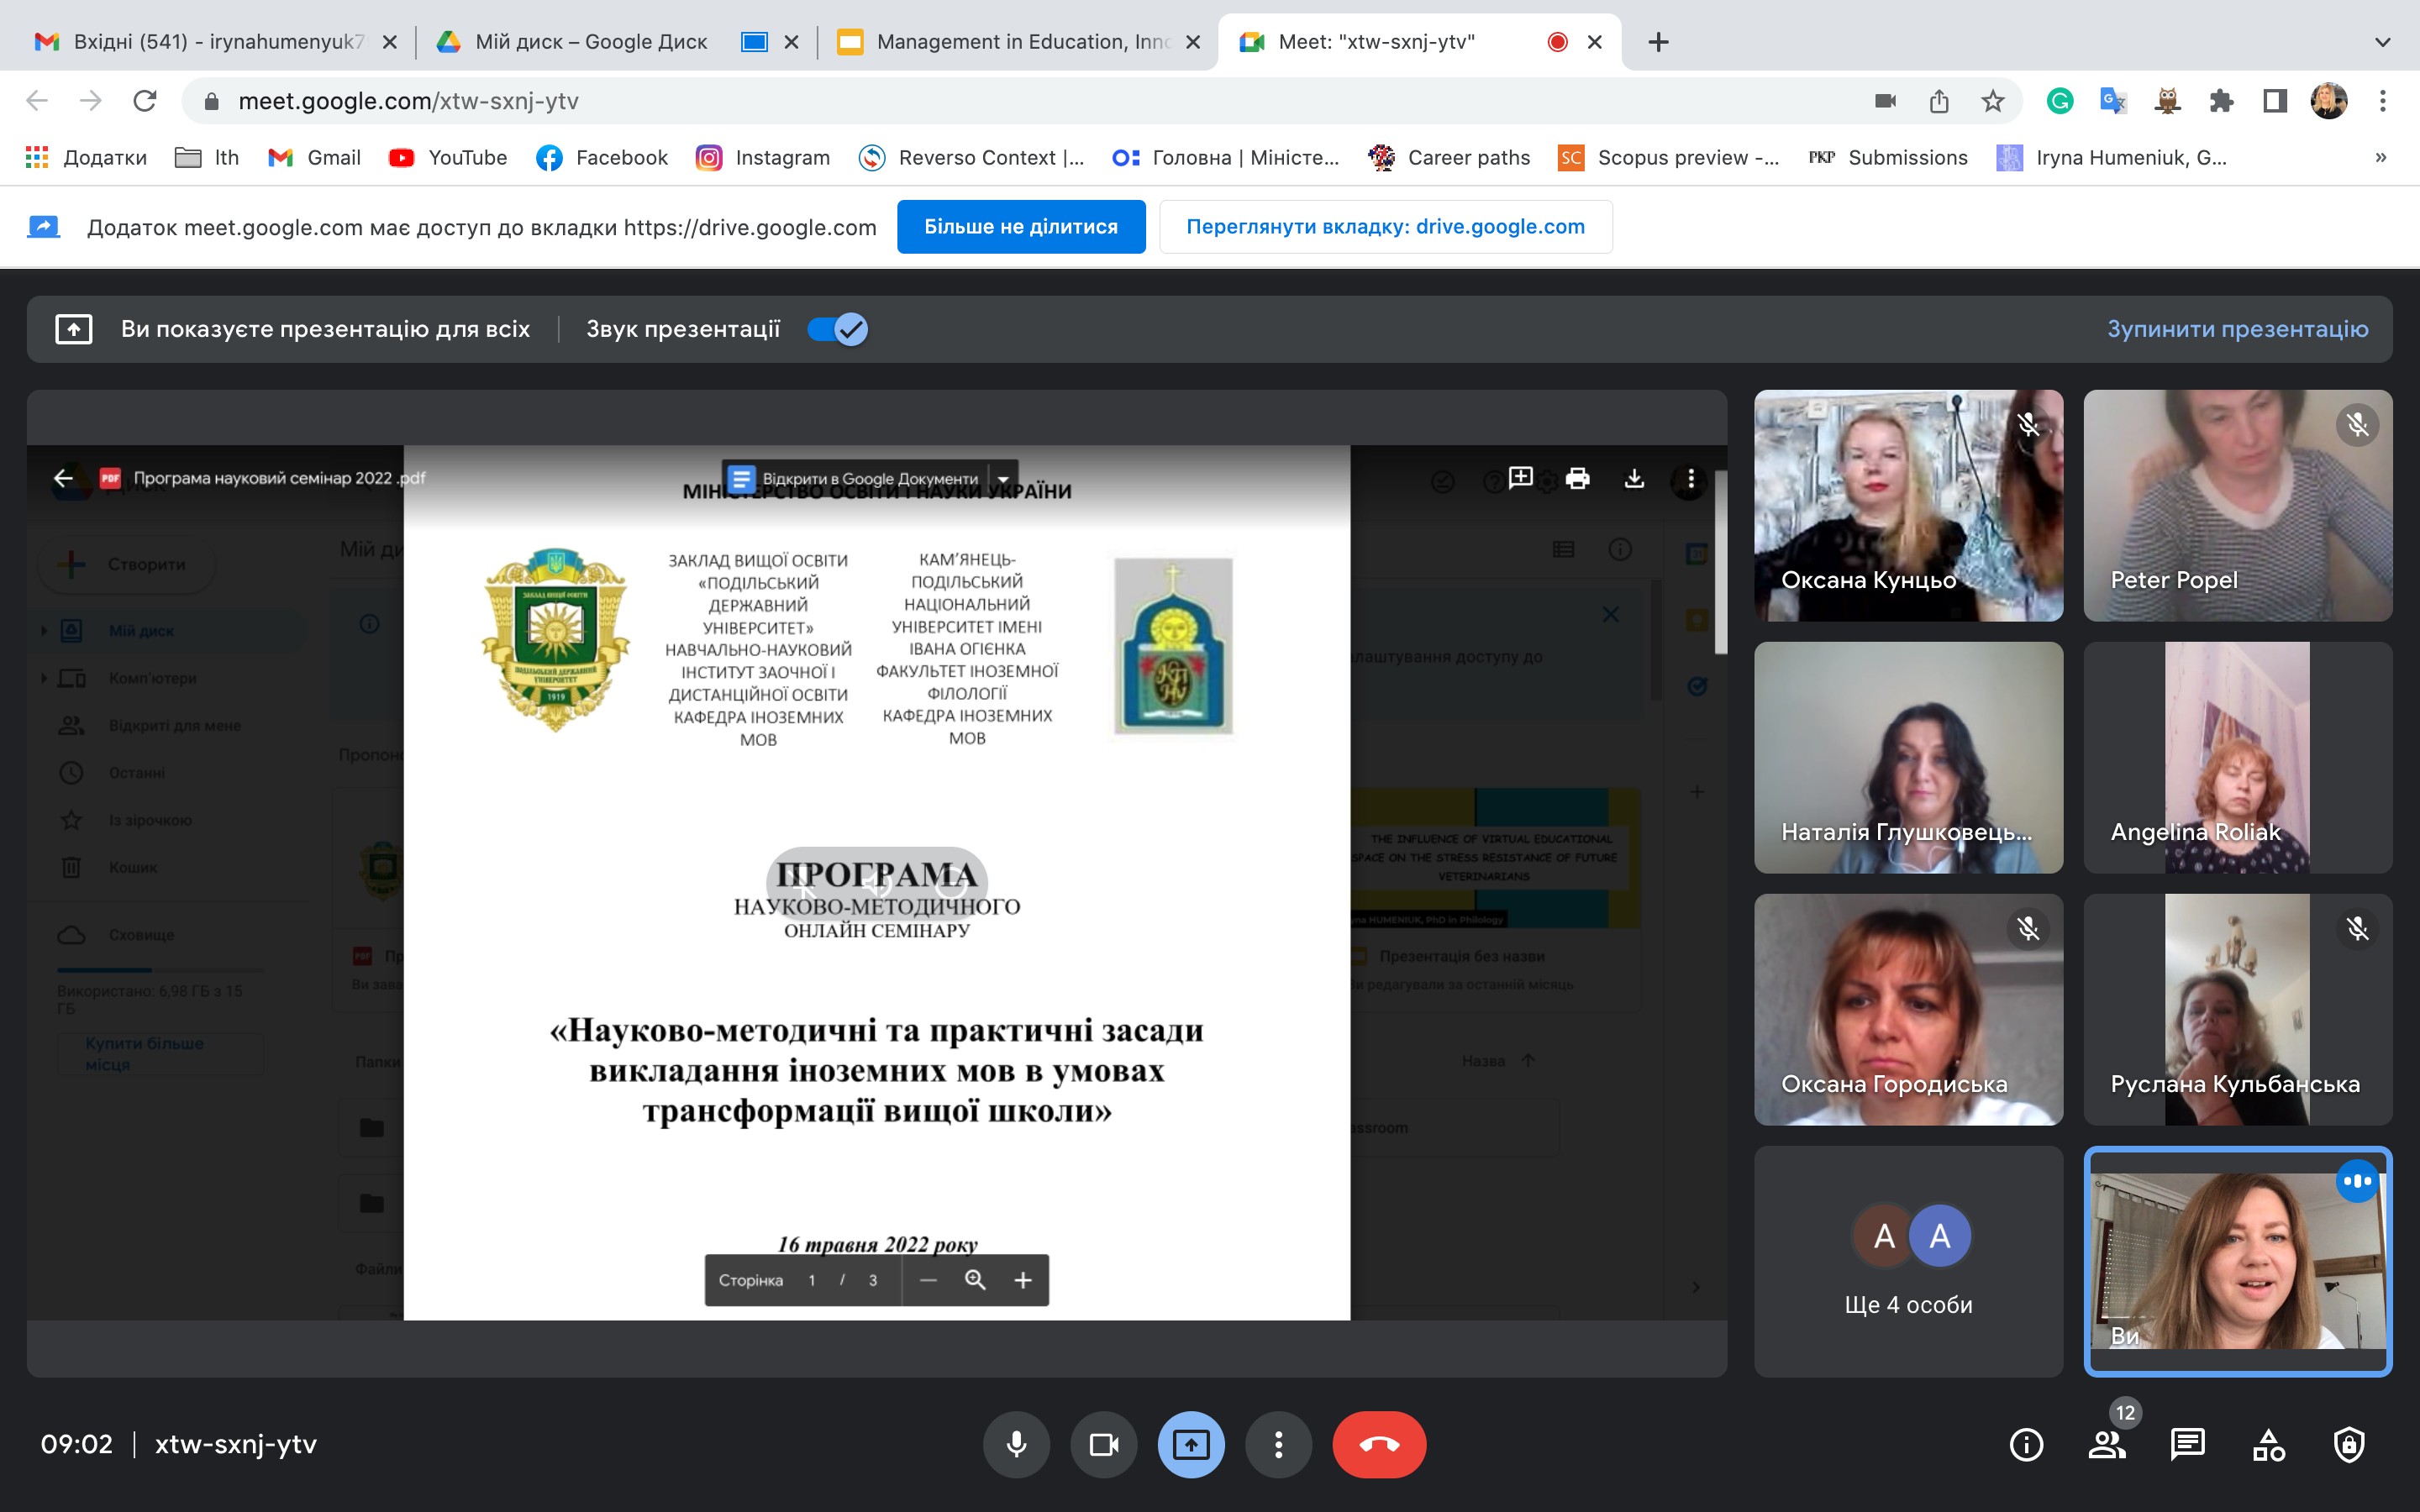This screenshot has width=2420, height=1512.
Task: Open the meeting chat panel
Action: pos(2187,1444)
